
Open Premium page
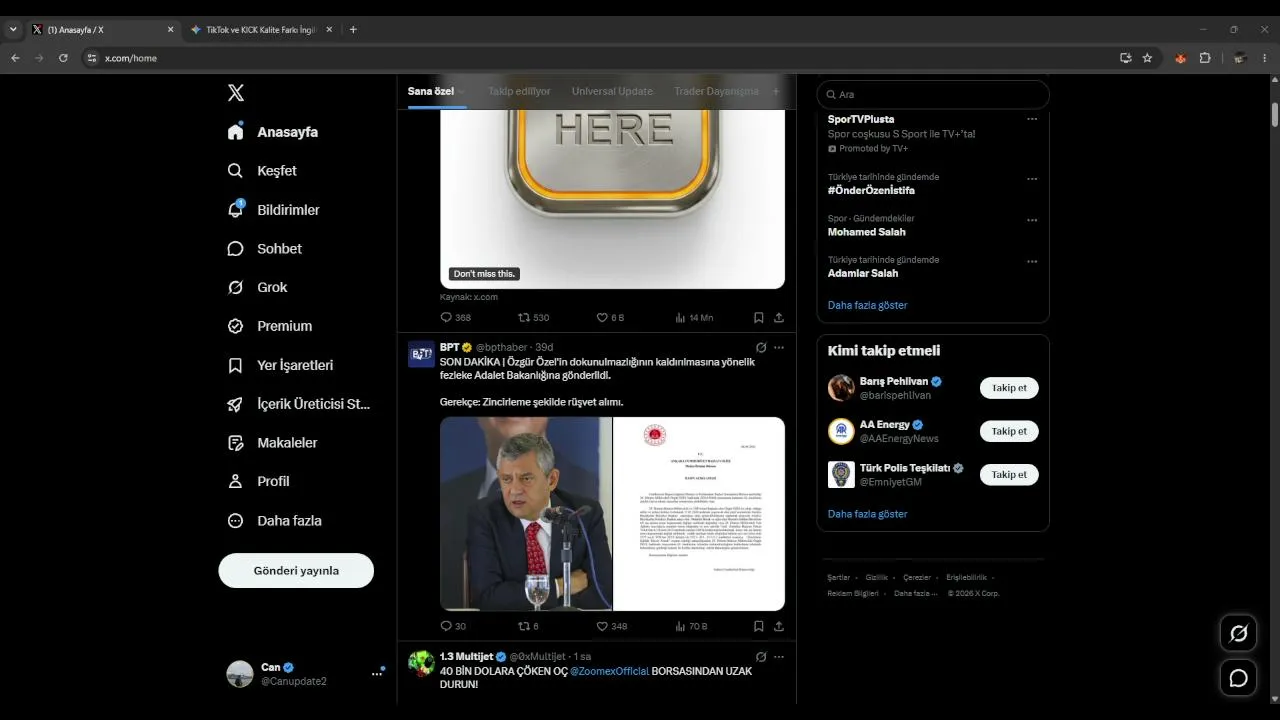pos(270,326)
